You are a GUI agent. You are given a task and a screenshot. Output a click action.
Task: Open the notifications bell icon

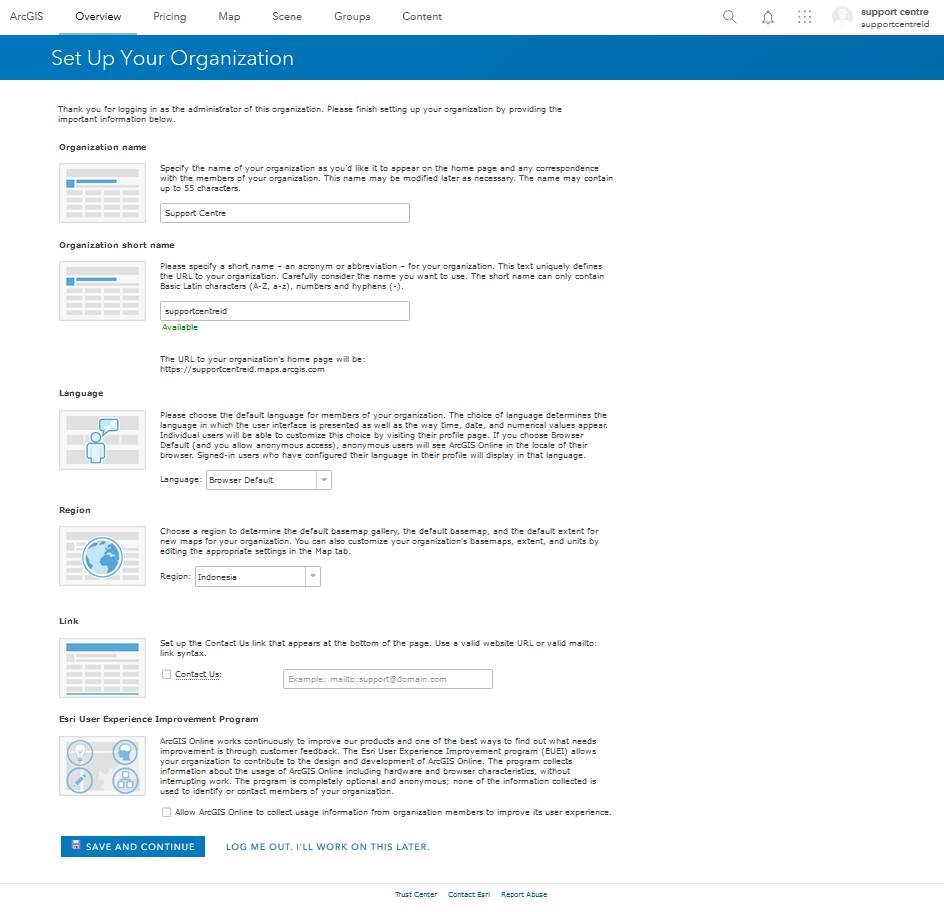[x=768, y=17]
